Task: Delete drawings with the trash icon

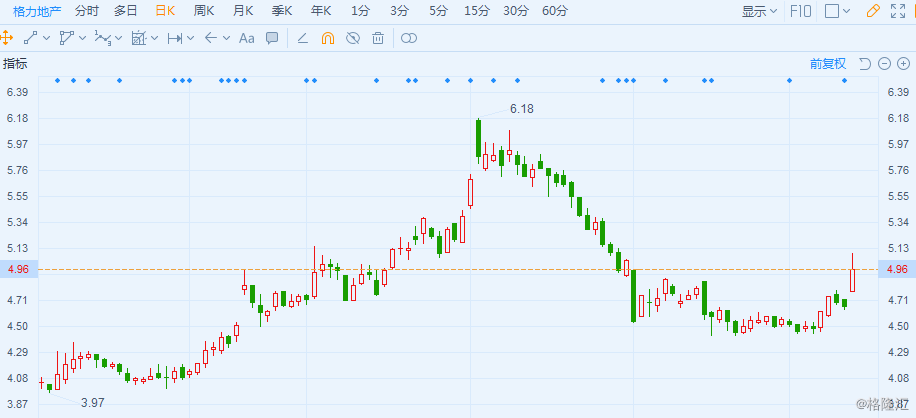Action: pos(378,39)
